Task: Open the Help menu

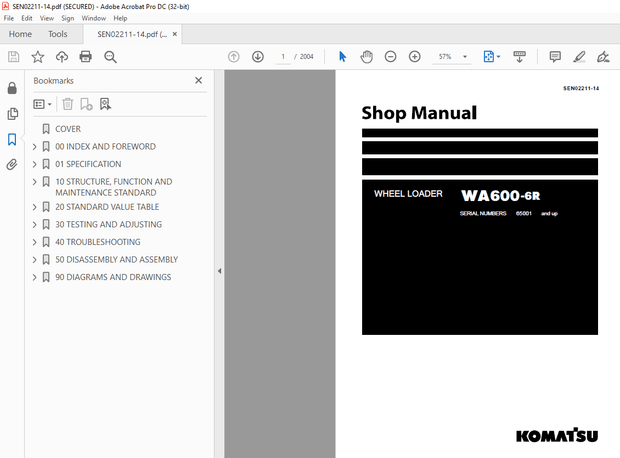Action: 120,18
